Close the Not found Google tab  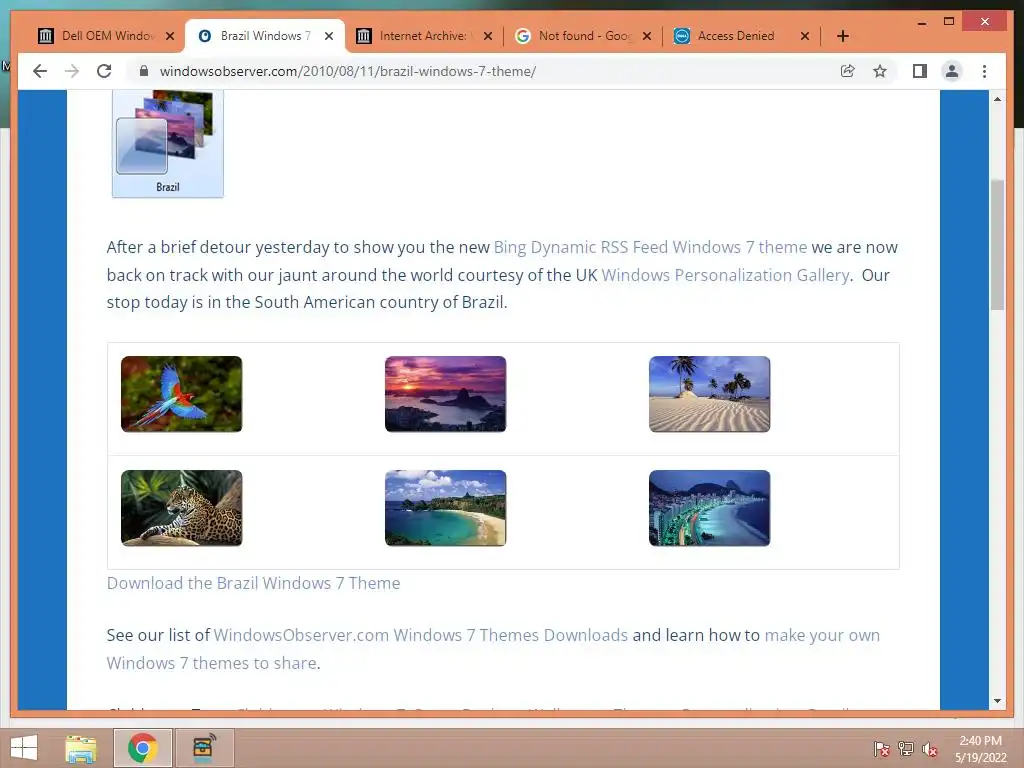click(x=647, y=36)
